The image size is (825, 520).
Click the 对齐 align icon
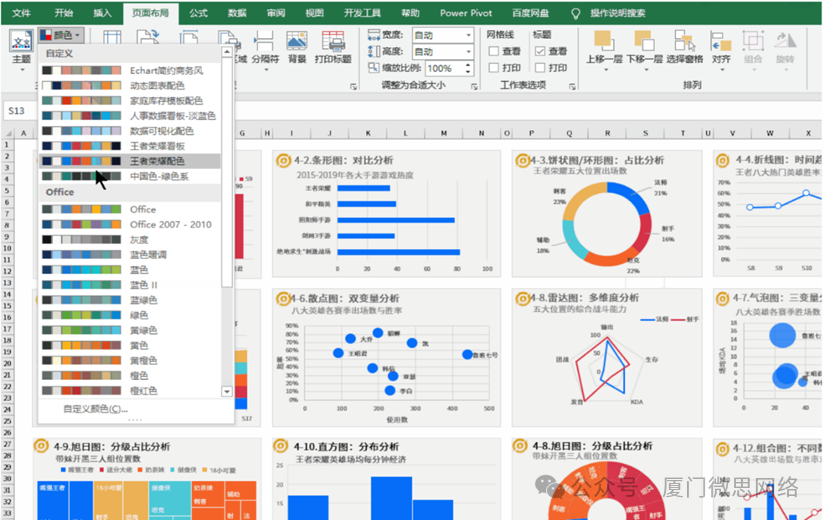point(720,41)
